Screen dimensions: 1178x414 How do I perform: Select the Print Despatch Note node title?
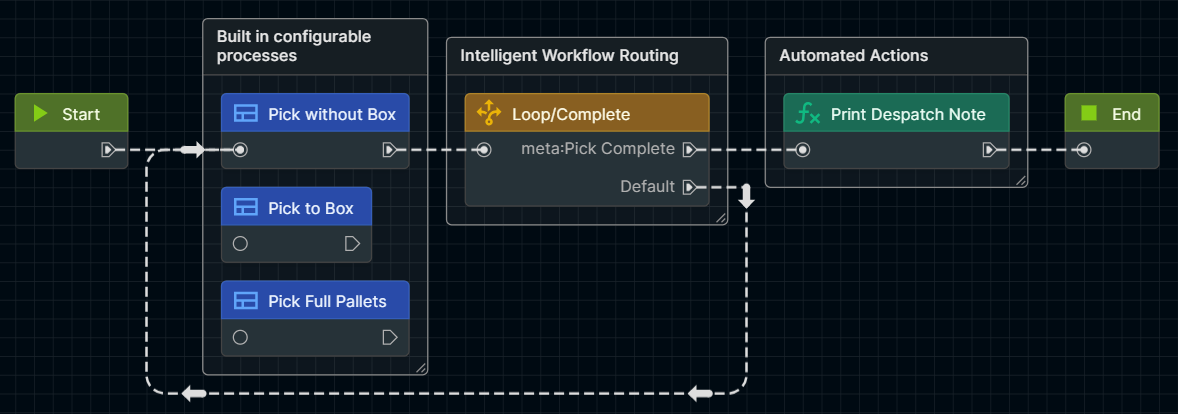(x=908, y=114)
